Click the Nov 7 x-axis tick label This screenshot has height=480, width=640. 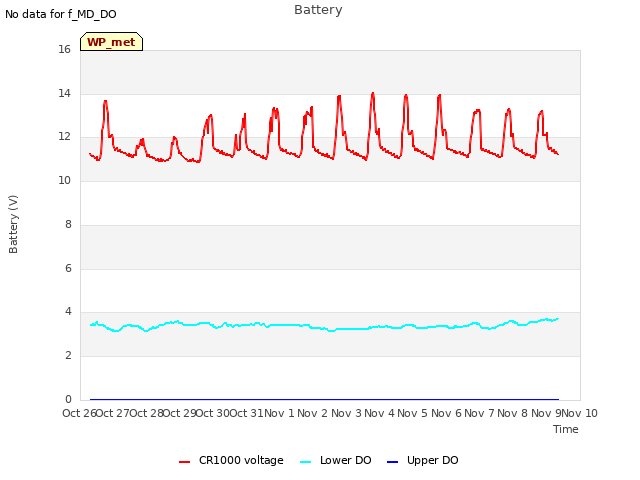point(479,413)
